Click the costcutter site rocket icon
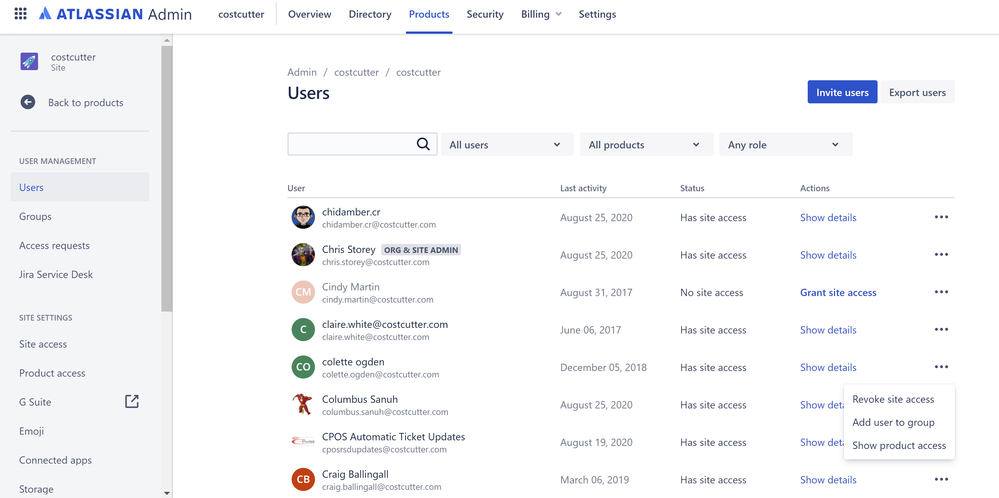Screen dimensions: 999x498 (x=29, y=62)
